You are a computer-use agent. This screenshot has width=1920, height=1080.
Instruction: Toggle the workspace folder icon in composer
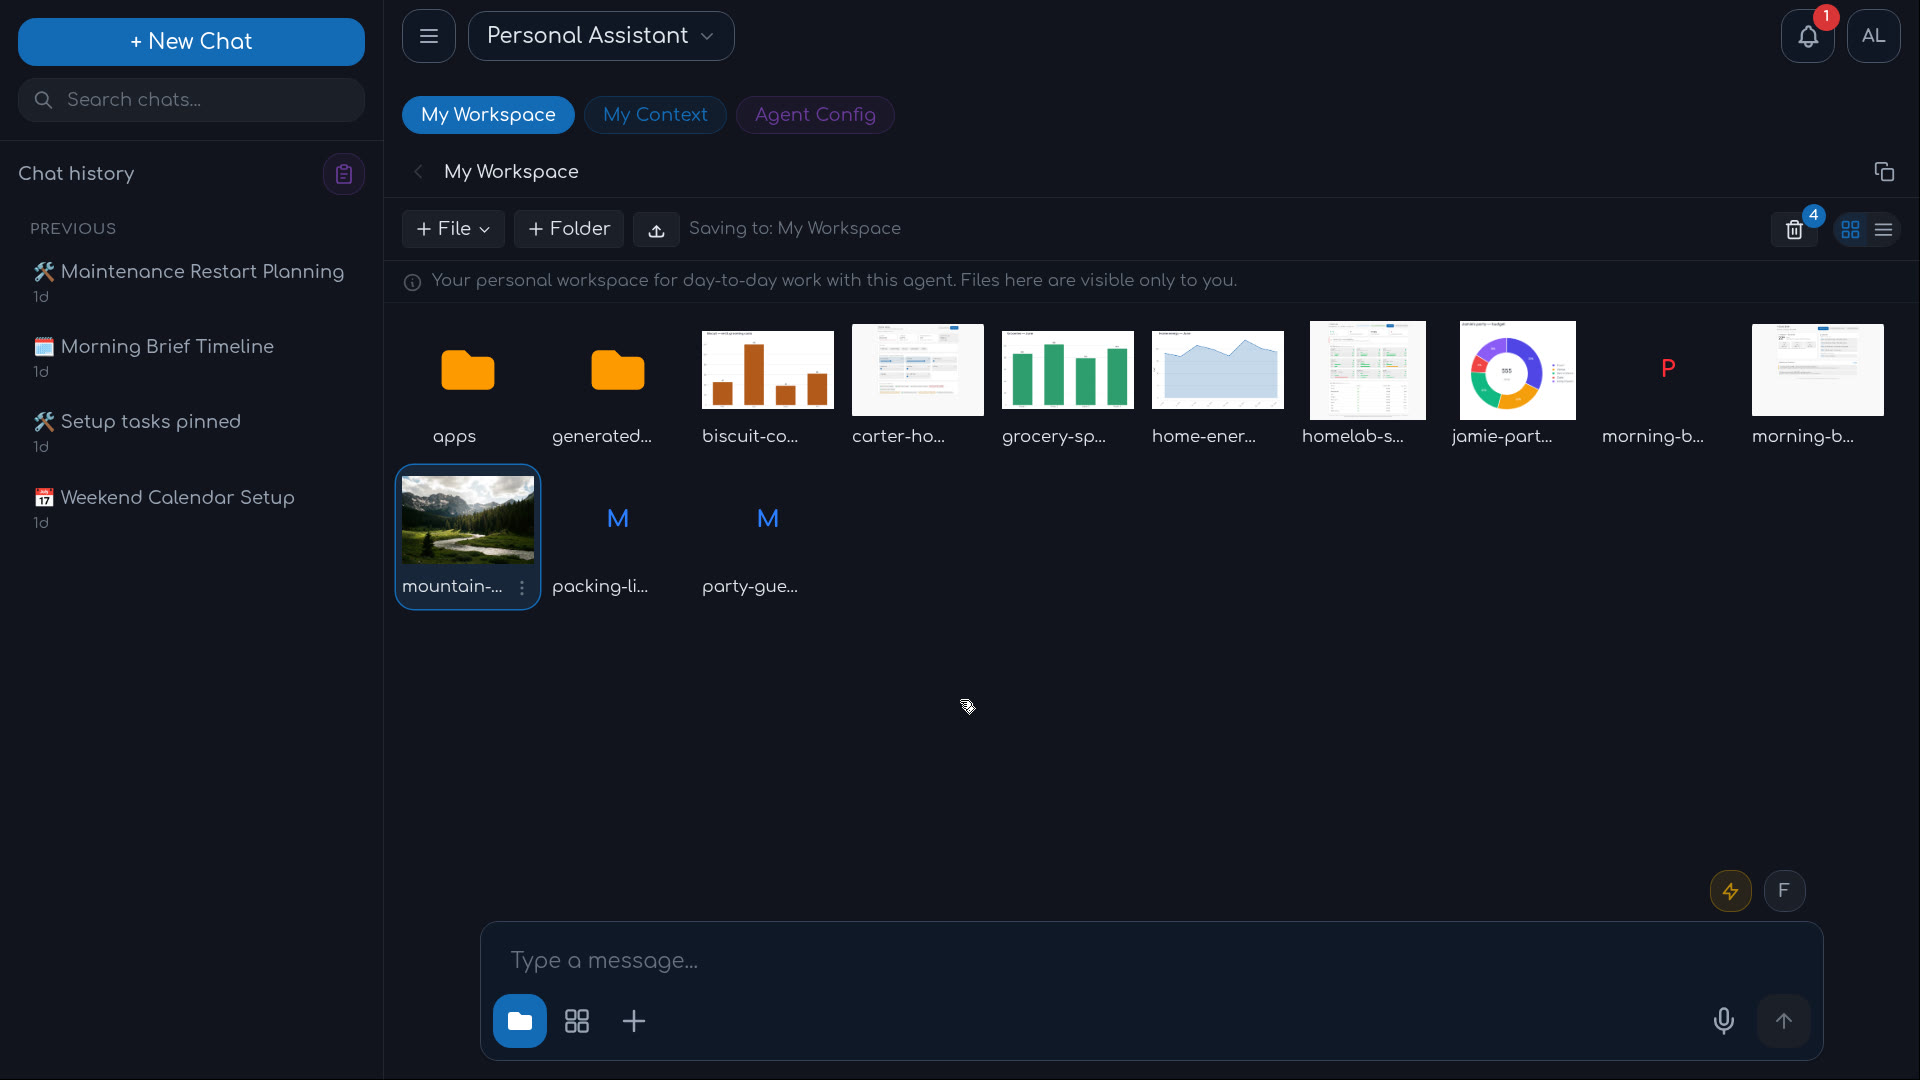click(x=520, y=1021)
